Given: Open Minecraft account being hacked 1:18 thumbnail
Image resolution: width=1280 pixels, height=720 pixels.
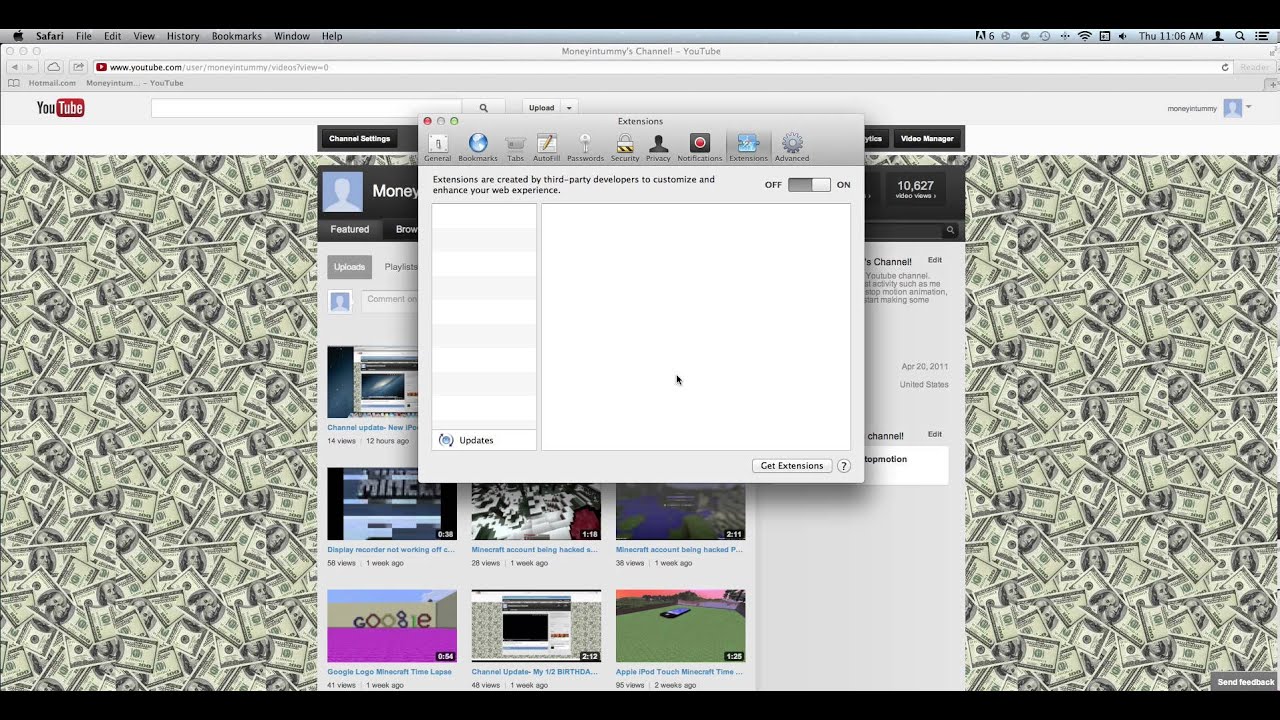Looking at the screenshot, I should (536, 512).
